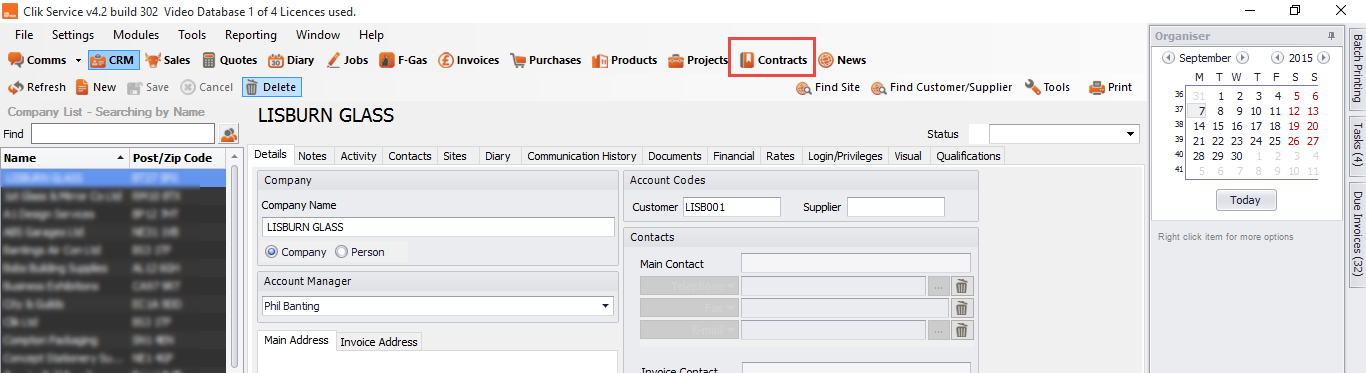Open the Contracts module

coord(773,60)
